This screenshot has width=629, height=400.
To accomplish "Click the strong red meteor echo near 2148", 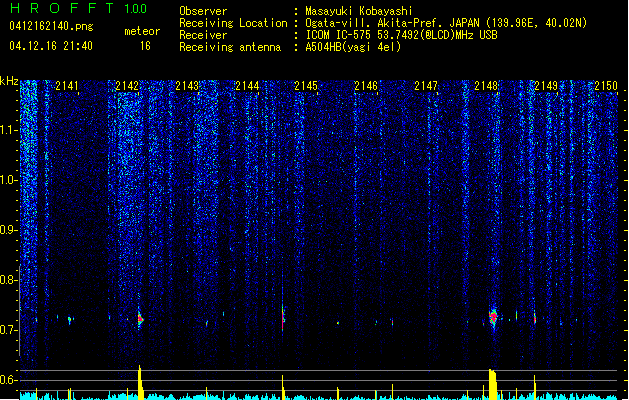I will pyautogui.click(x=493, y=317).
